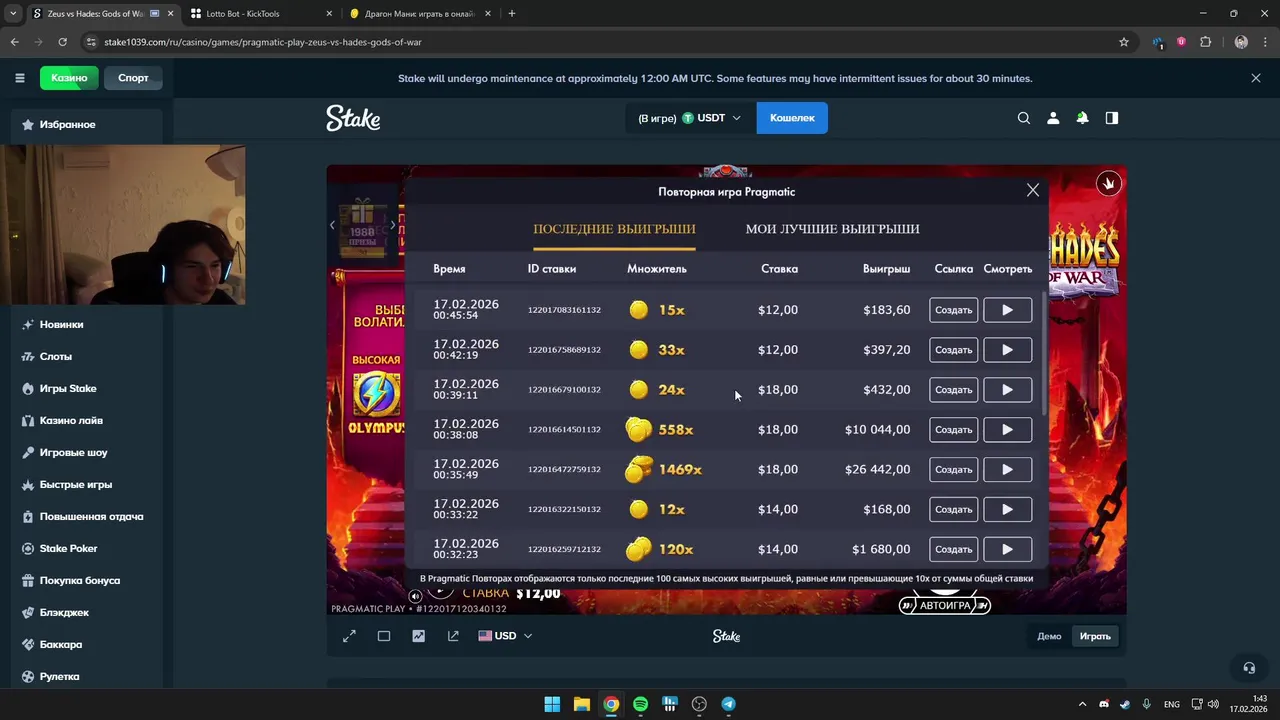Close the Pragmatic replay dialog
This screenshot has width=1280, height=720.
click(1033, 190)
